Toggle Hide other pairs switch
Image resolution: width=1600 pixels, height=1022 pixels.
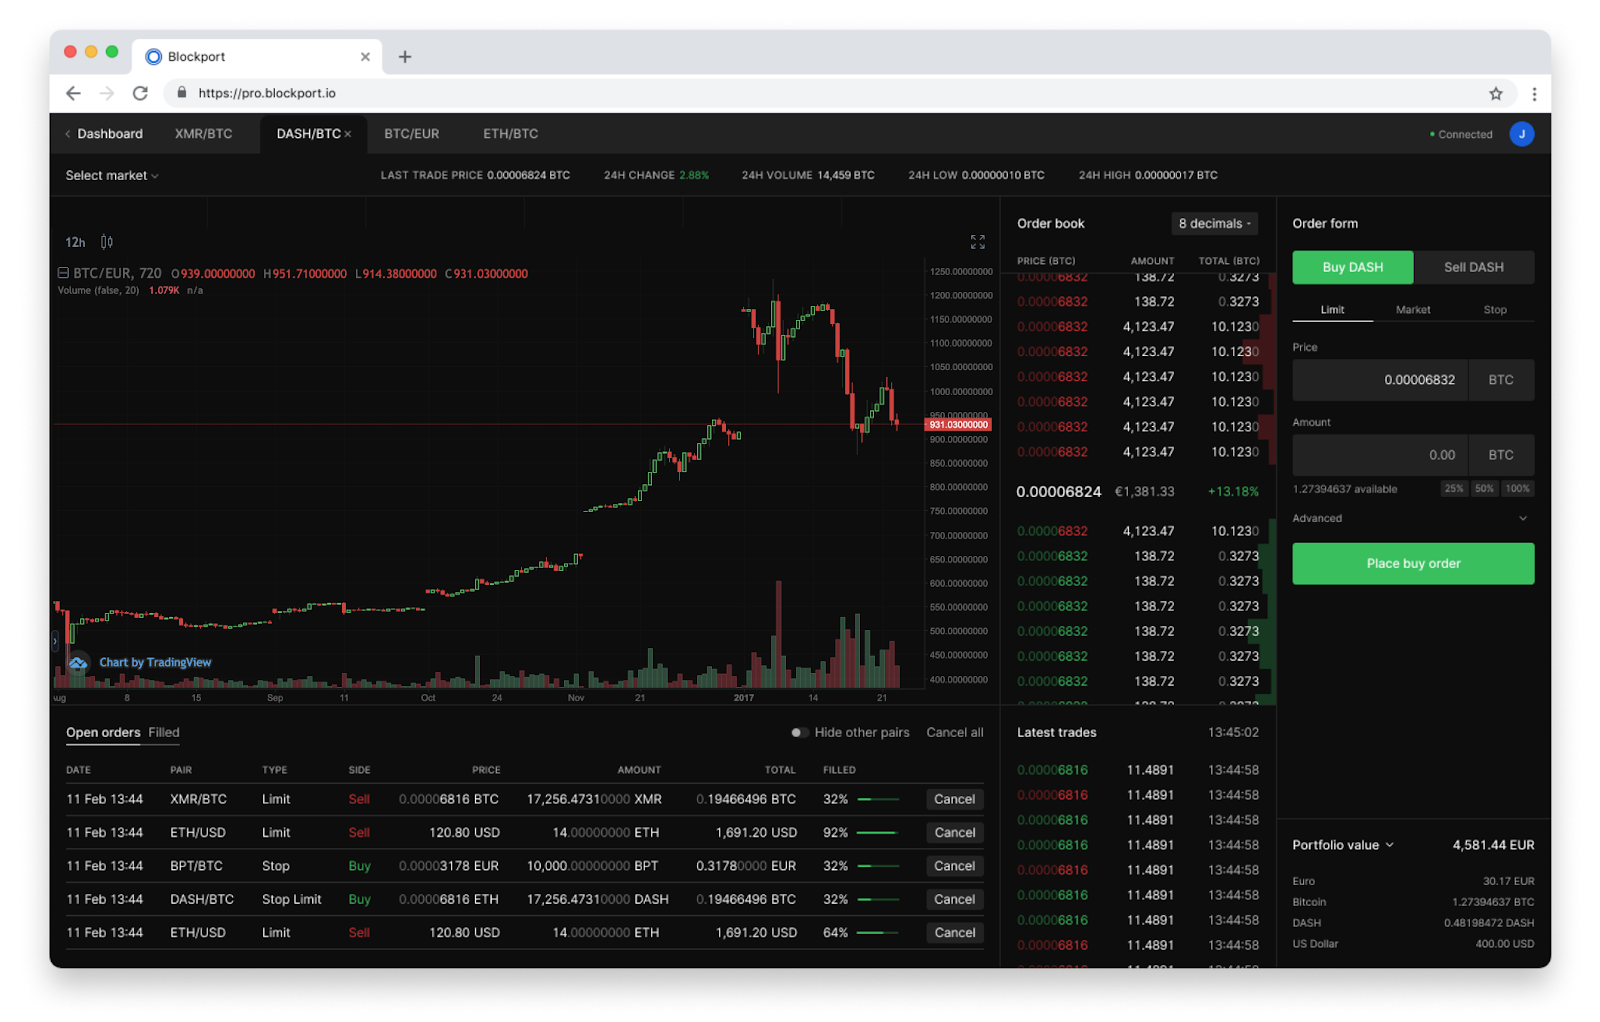click(799, 732)
